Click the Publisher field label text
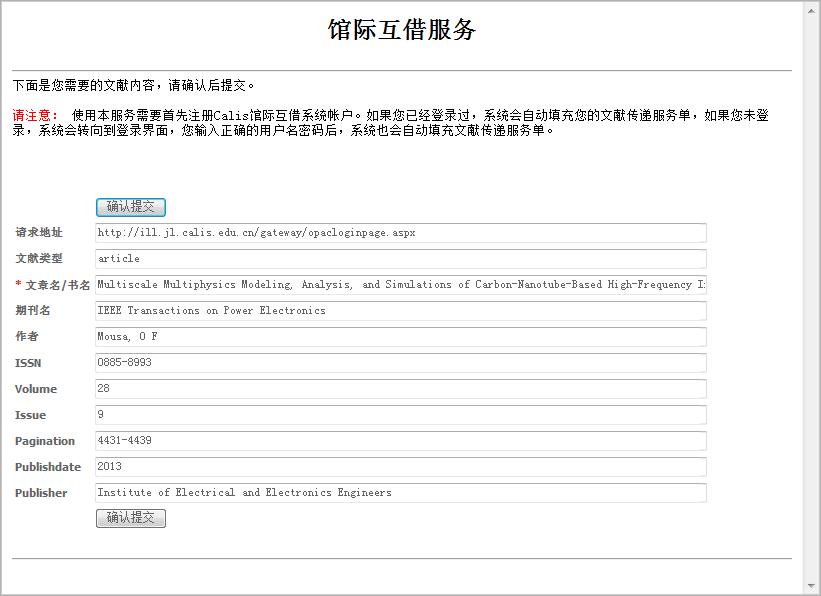The height and width of the screenshot is (596, 821). pyautogui.click(x=41, y=493)
